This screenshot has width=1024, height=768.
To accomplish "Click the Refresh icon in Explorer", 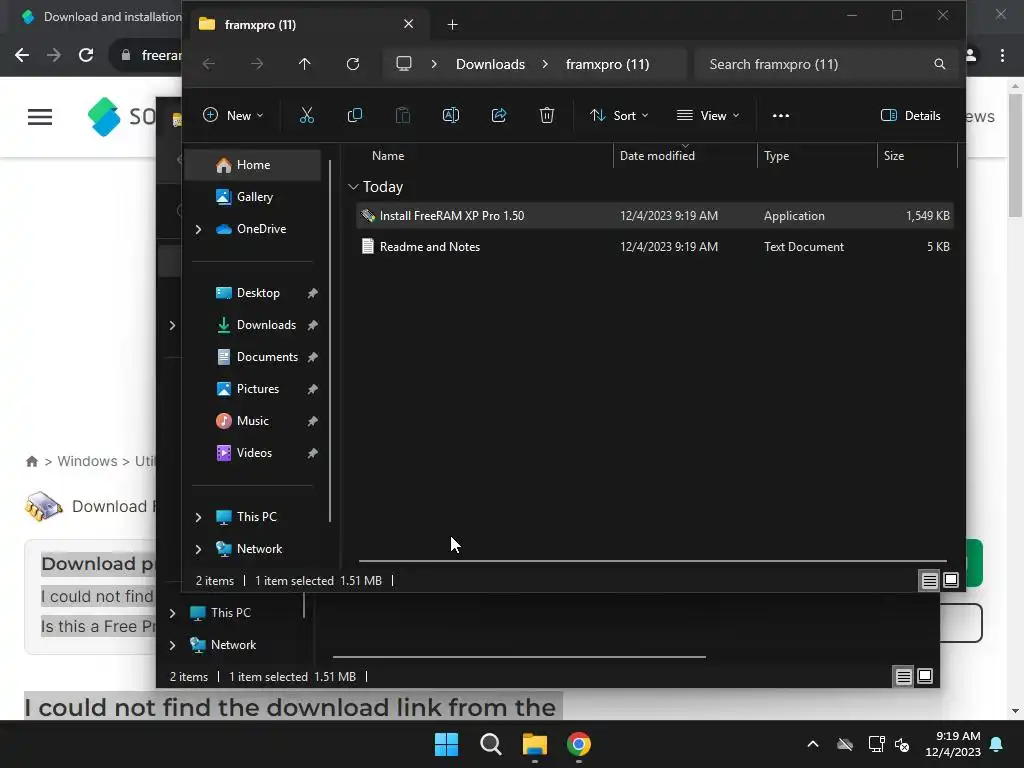I will 353,64.
